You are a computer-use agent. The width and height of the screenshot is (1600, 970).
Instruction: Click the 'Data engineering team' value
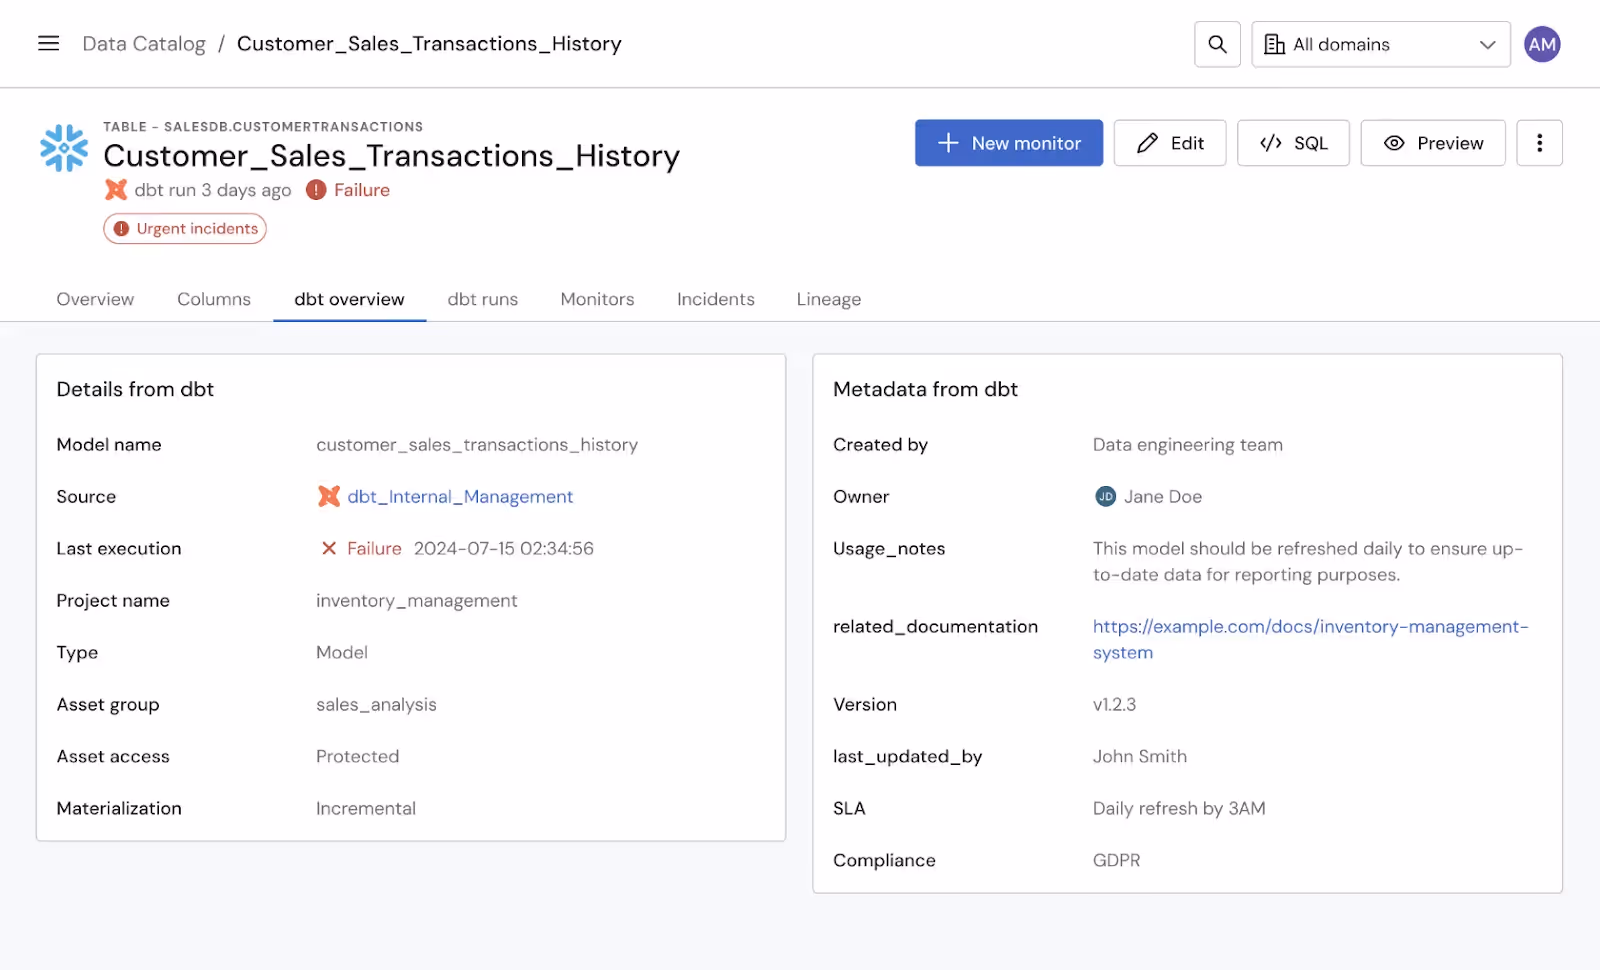pyautogui.click(x=1188, y=444)
